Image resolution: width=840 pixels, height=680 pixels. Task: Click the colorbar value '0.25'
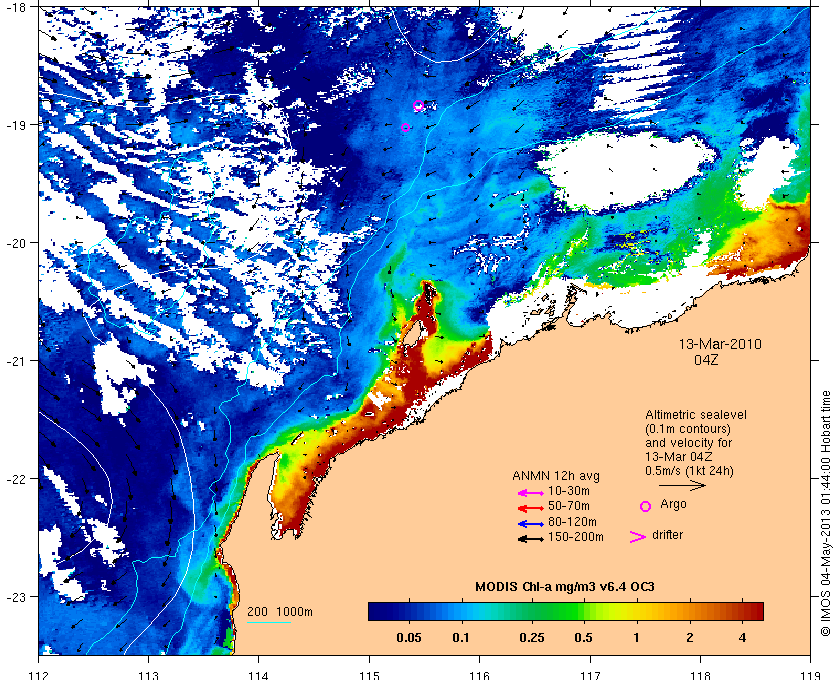532,638
